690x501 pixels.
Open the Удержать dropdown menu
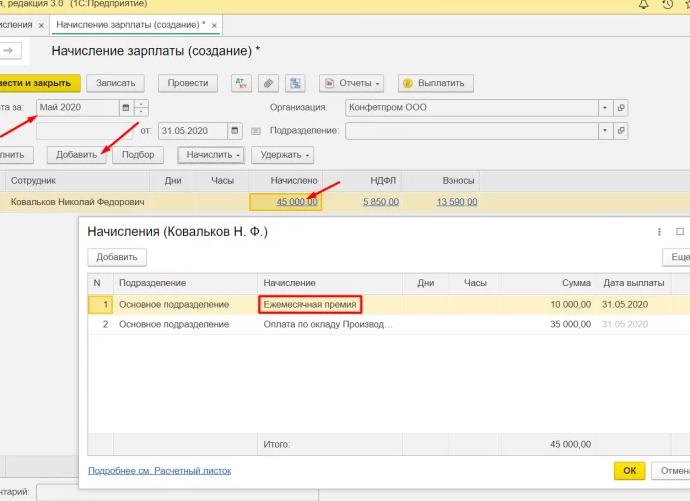pyautogui.click(x=283, y=155)
